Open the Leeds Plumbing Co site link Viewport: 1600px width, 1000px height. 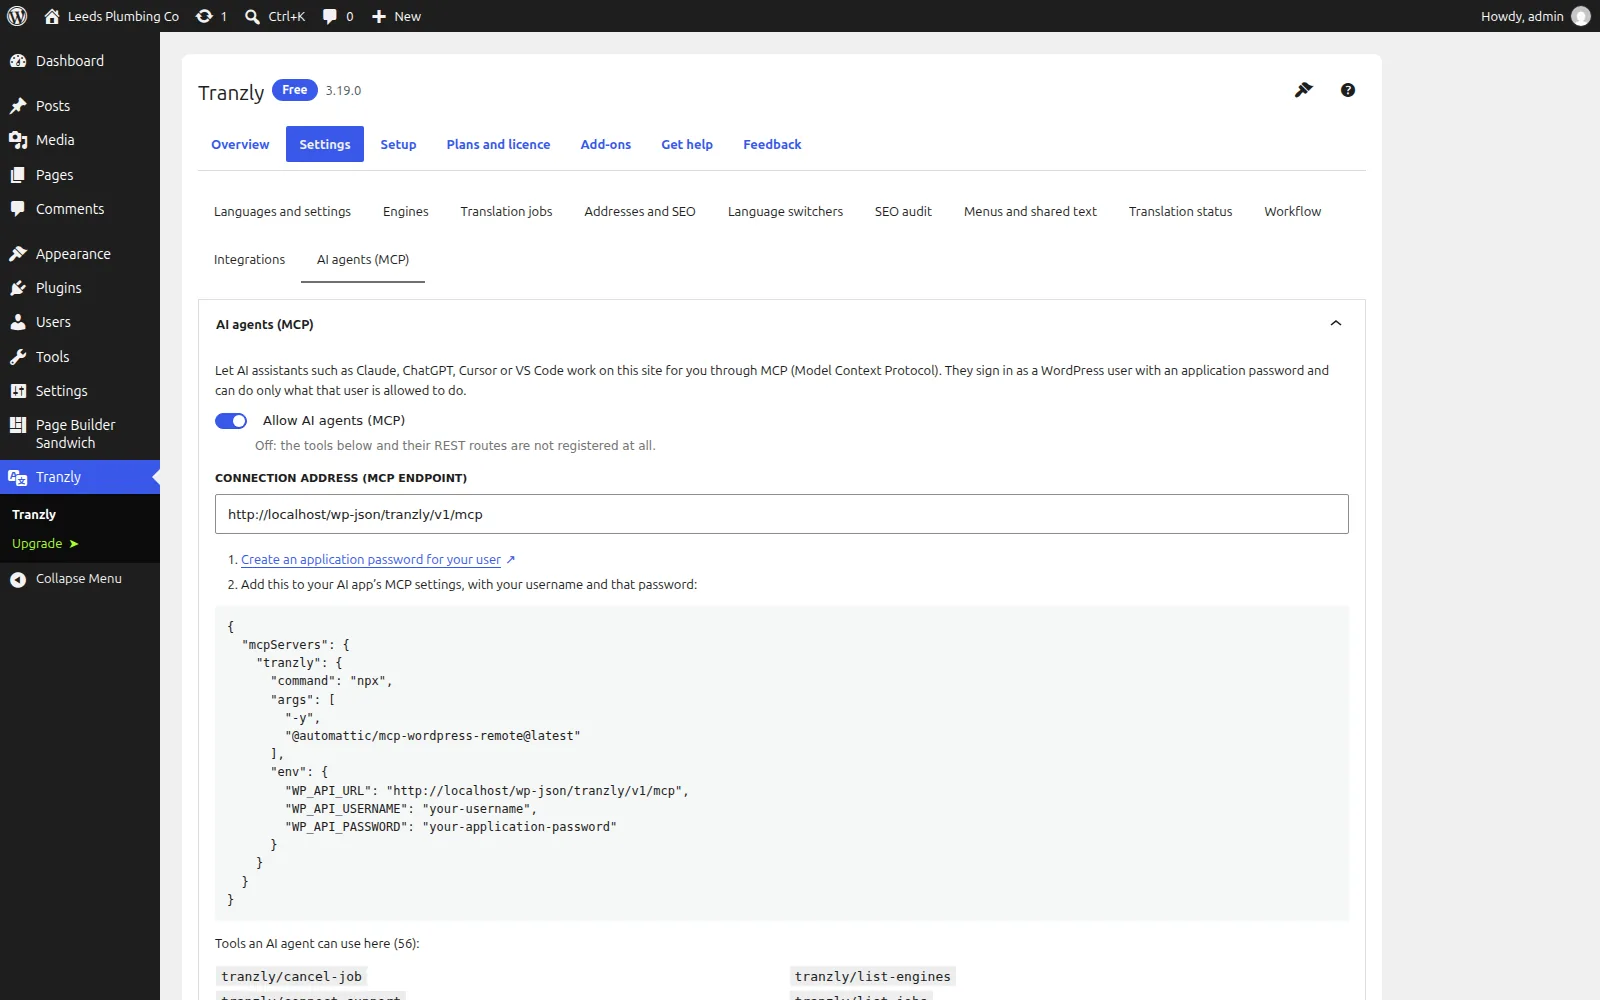[x=112, y=16]
